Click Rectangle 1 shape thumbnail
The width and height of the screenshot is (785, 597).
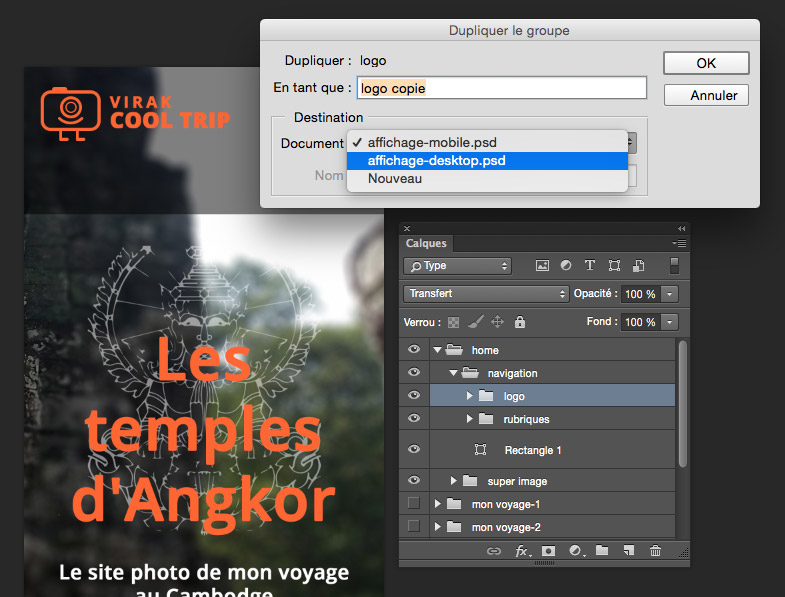[x=481, y=449]
